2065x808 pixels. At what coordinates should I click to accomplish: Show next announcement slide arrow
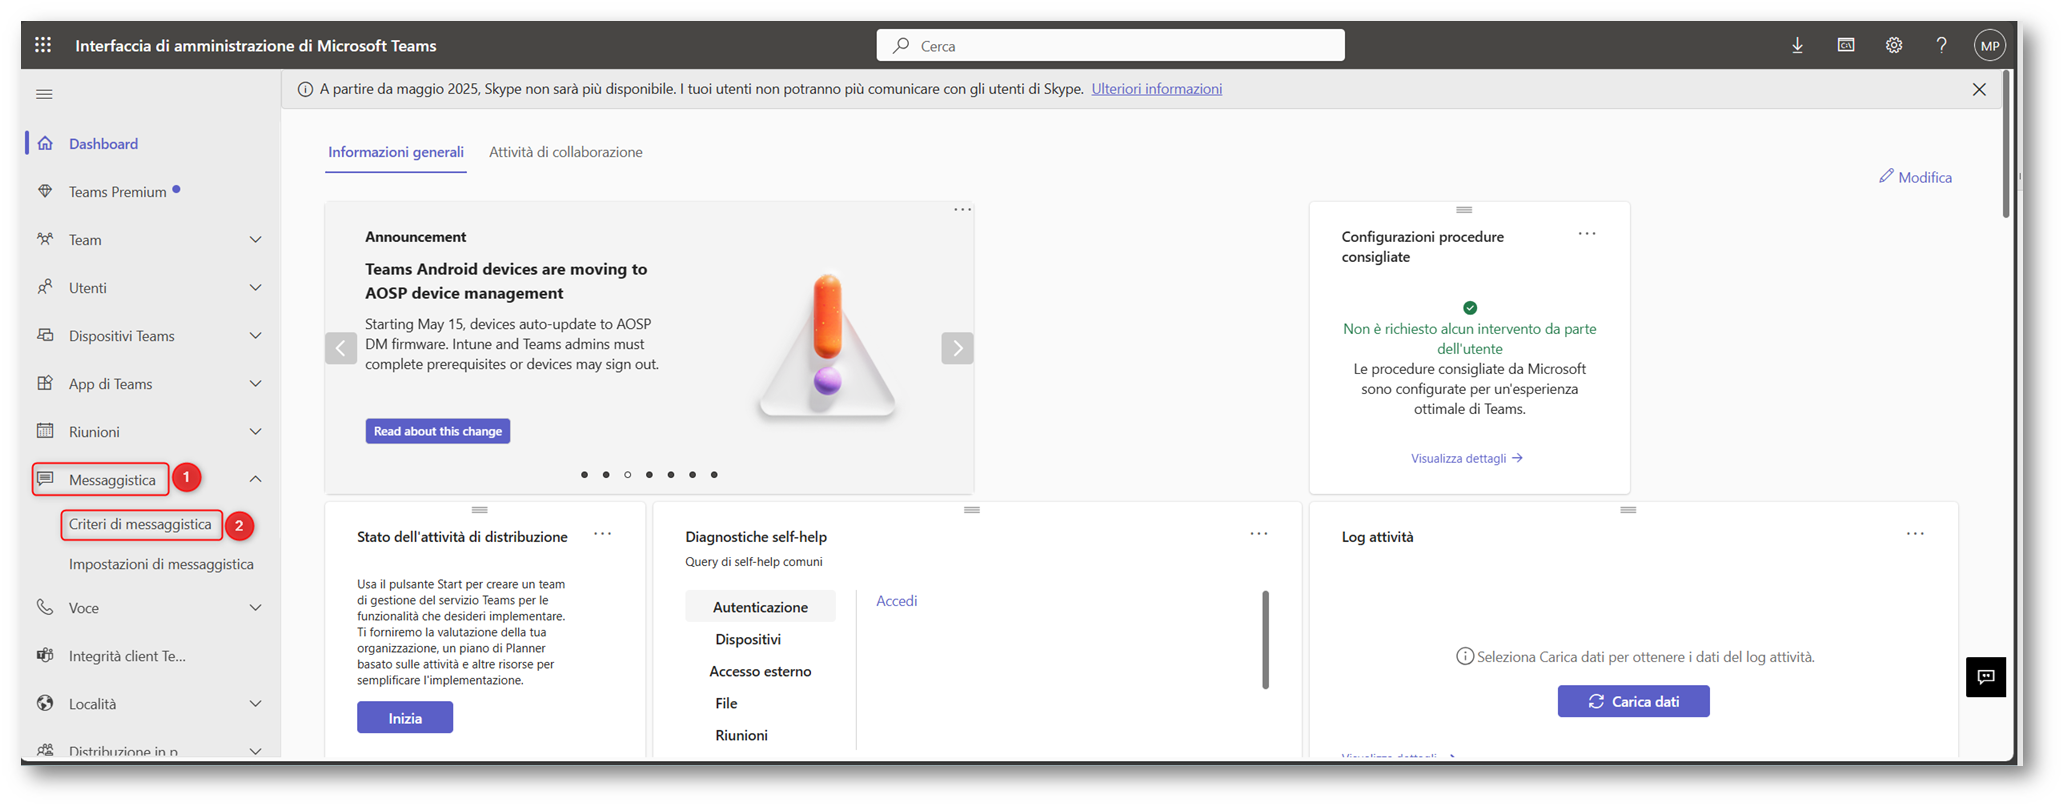(x=957, y=348)
